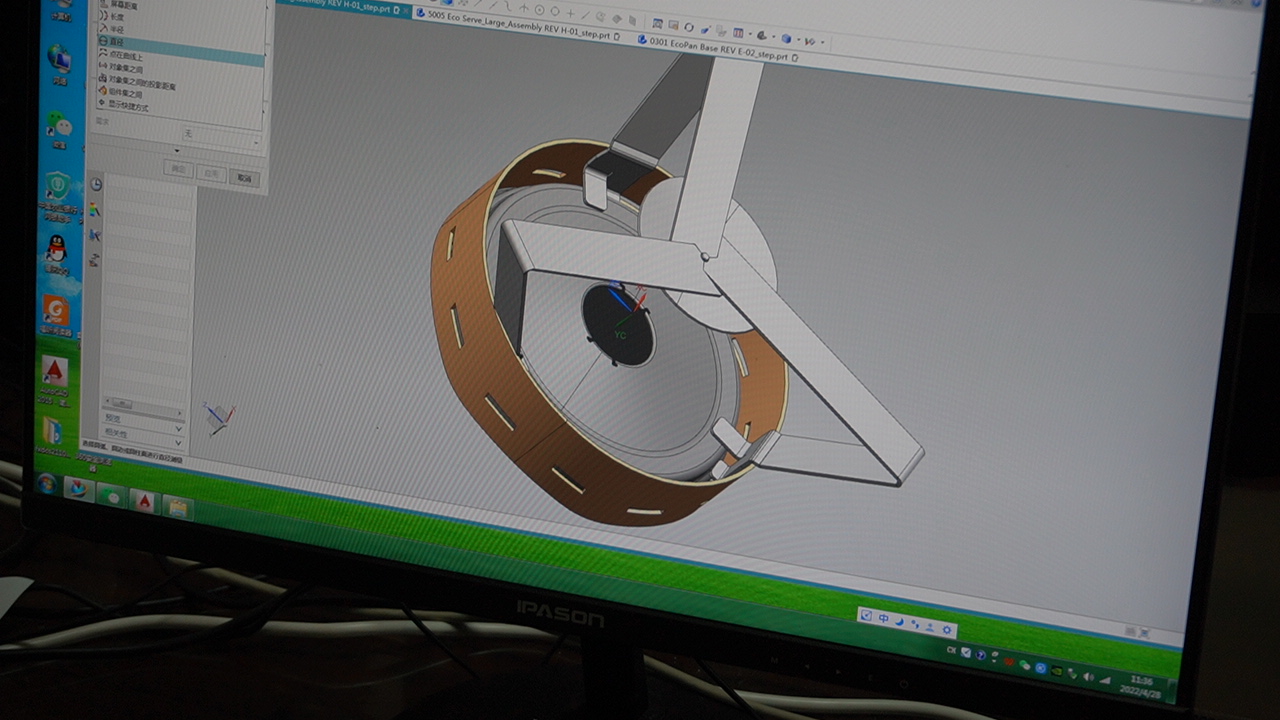Select 直径 (diameter) measurement type
This screenshot has width=1280, height=720.
(118, 42)
